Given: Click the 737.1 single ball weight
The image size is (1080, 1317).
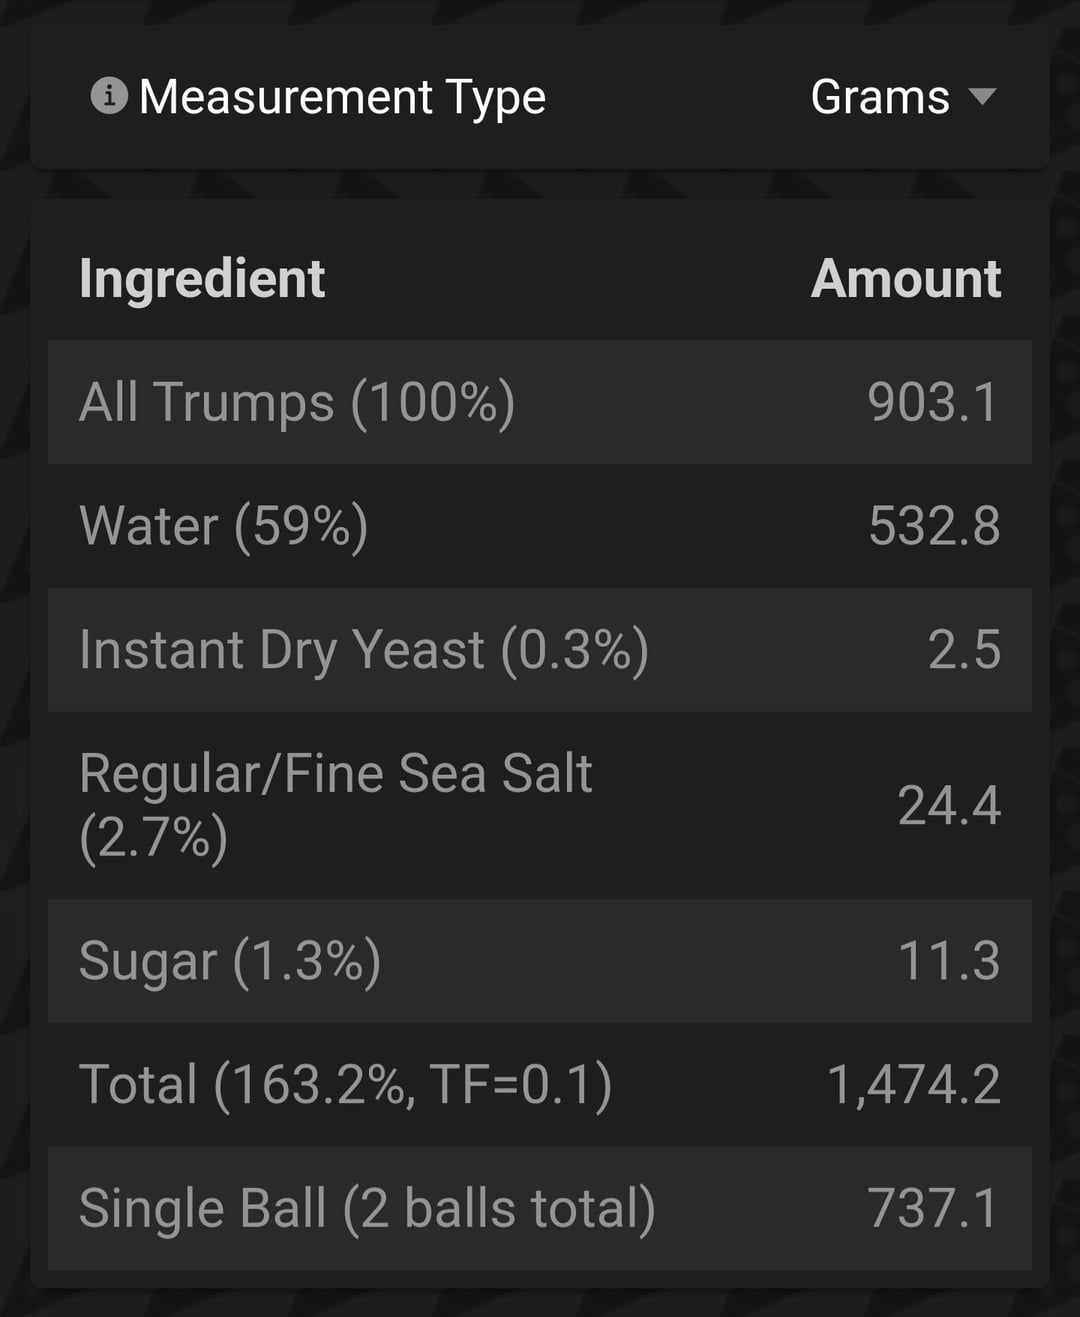Looking at the screenshot, I should pyautogui.click(x=932, y=1209).
